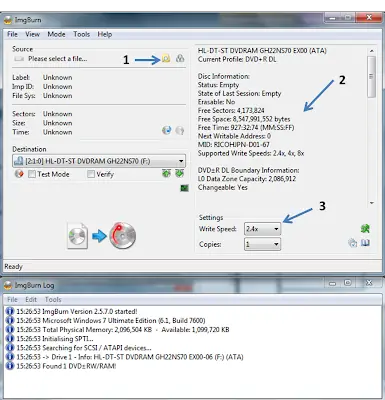Click the 'Changeable: Yes' line
Viewport: 385px width, 400px height.
click(223, 187)
